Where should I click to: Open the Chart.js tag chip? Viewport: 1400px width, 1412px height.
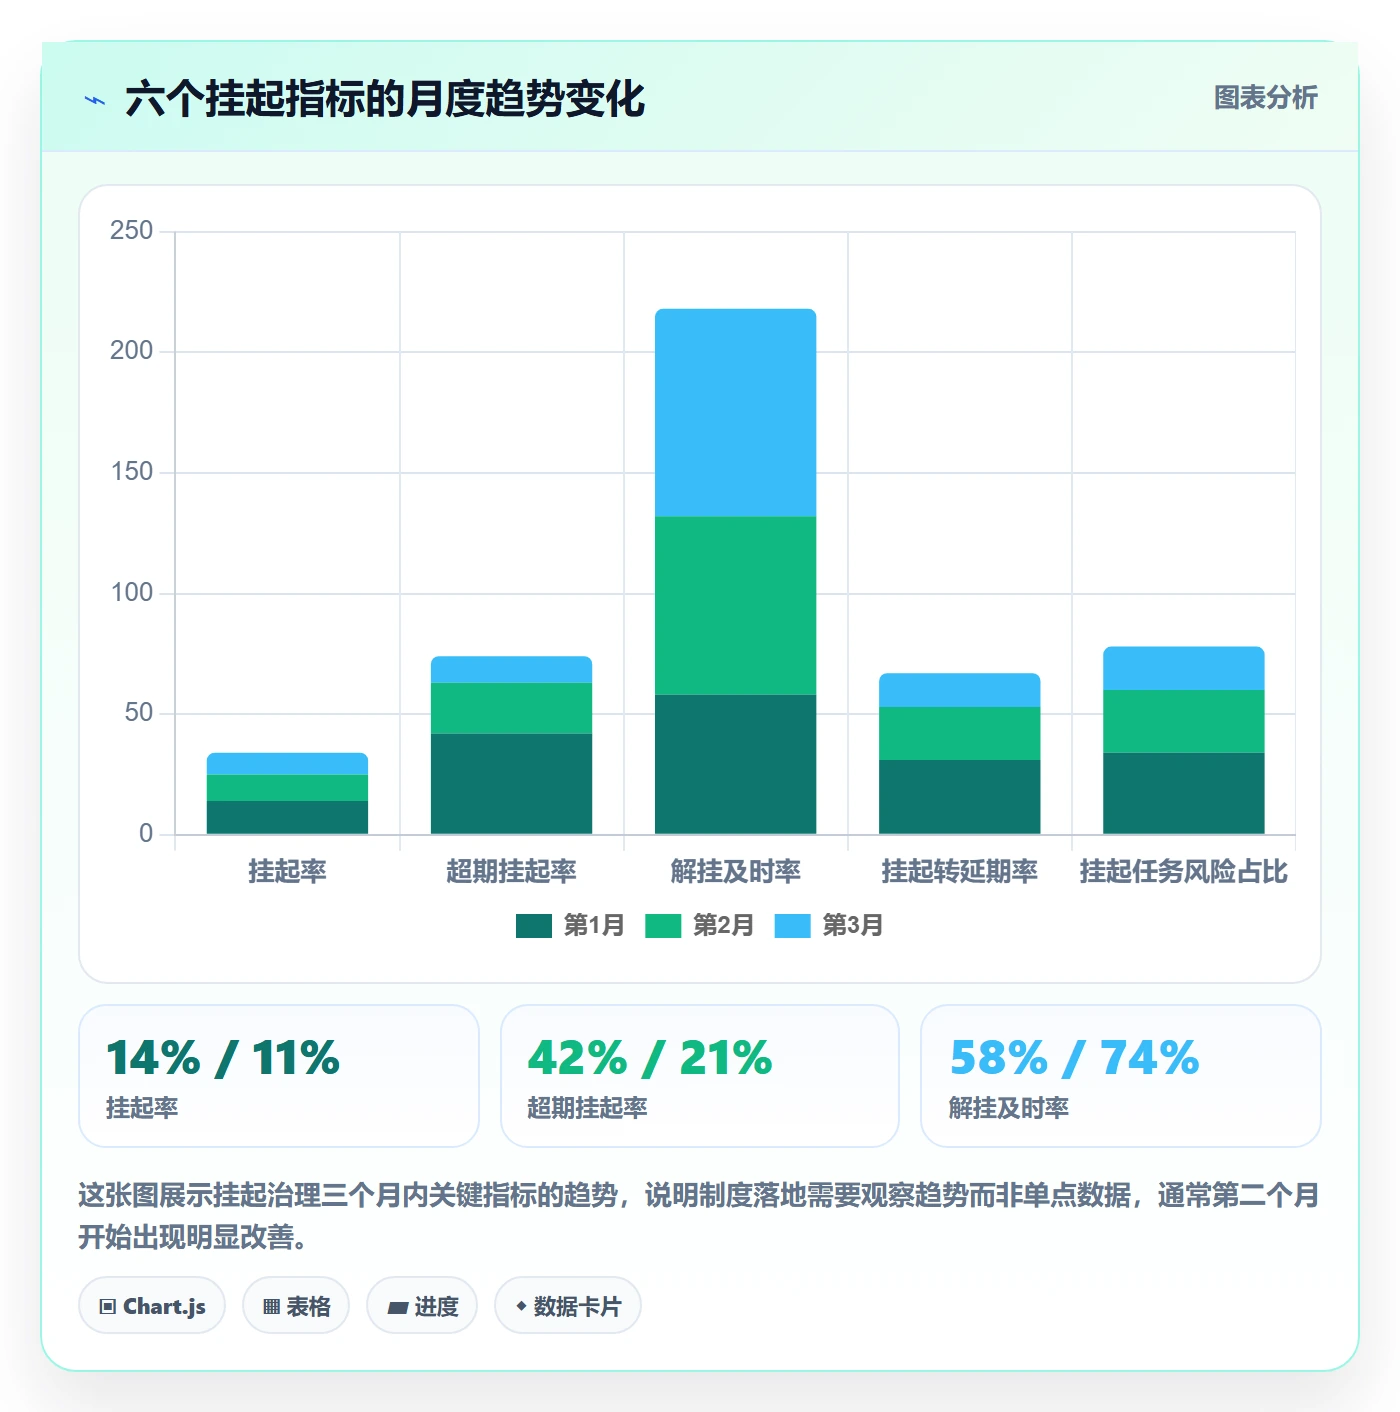click(x=152, y=1306)
